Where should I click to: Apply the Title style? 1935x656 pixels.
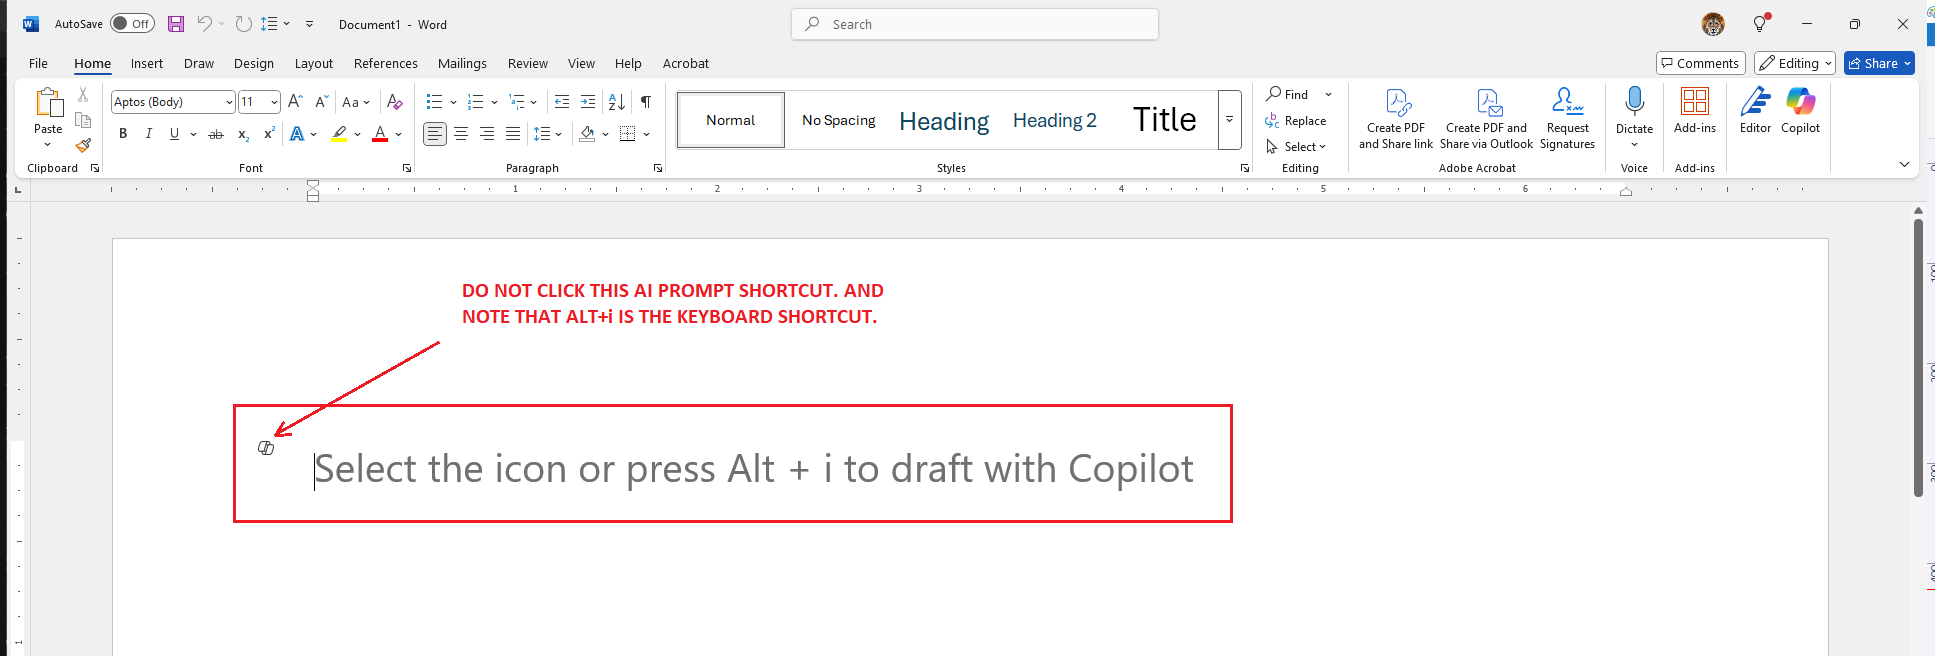point(1164,120)
